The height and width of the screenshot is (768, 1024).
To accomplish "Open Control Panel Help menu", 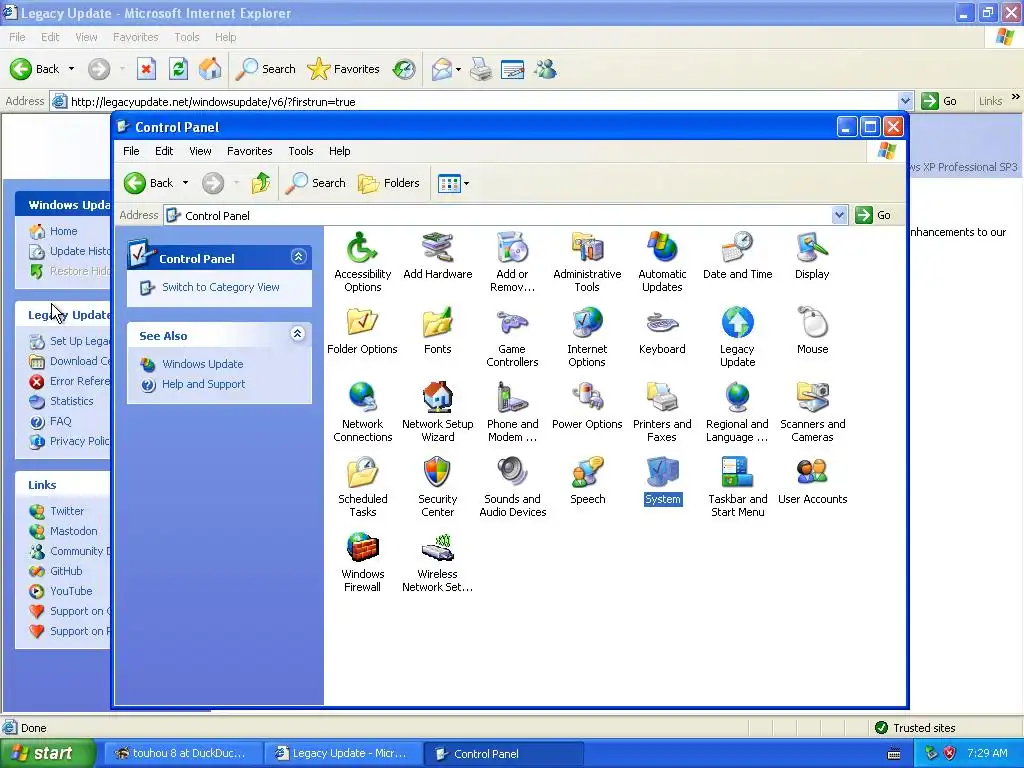I will [339, 151].
